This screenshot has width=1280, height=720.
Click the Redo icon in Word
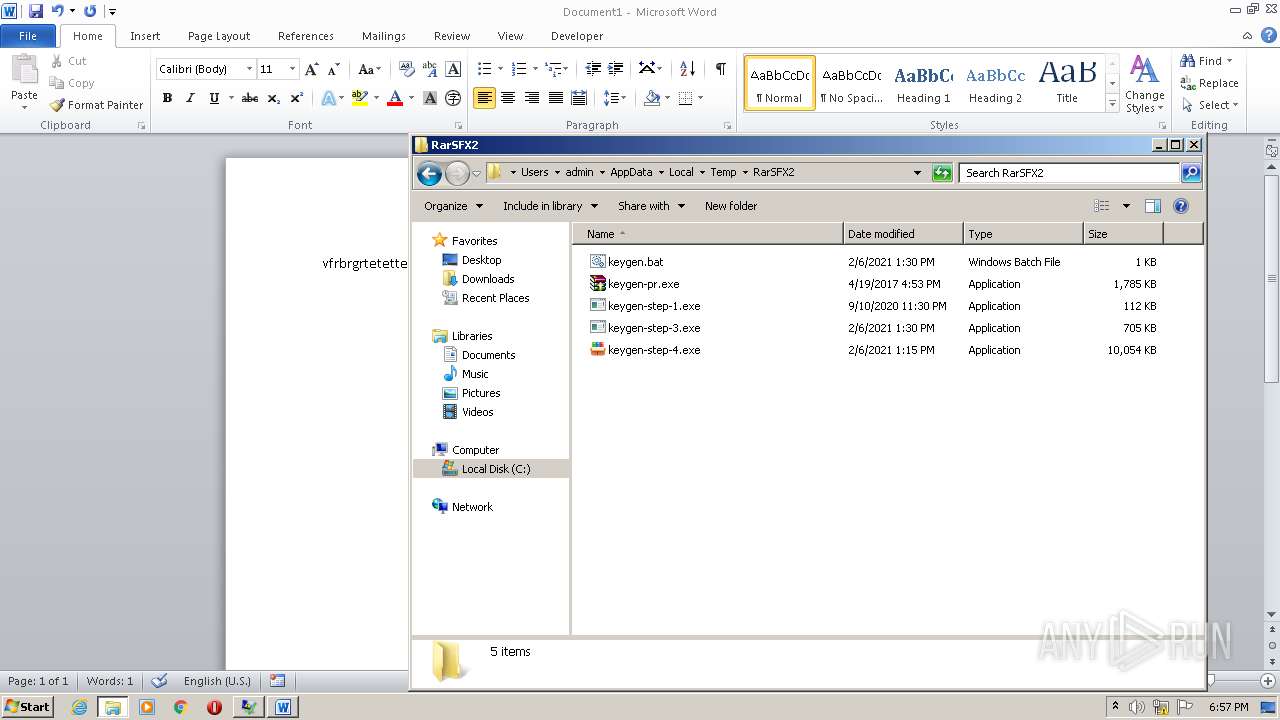90,11
